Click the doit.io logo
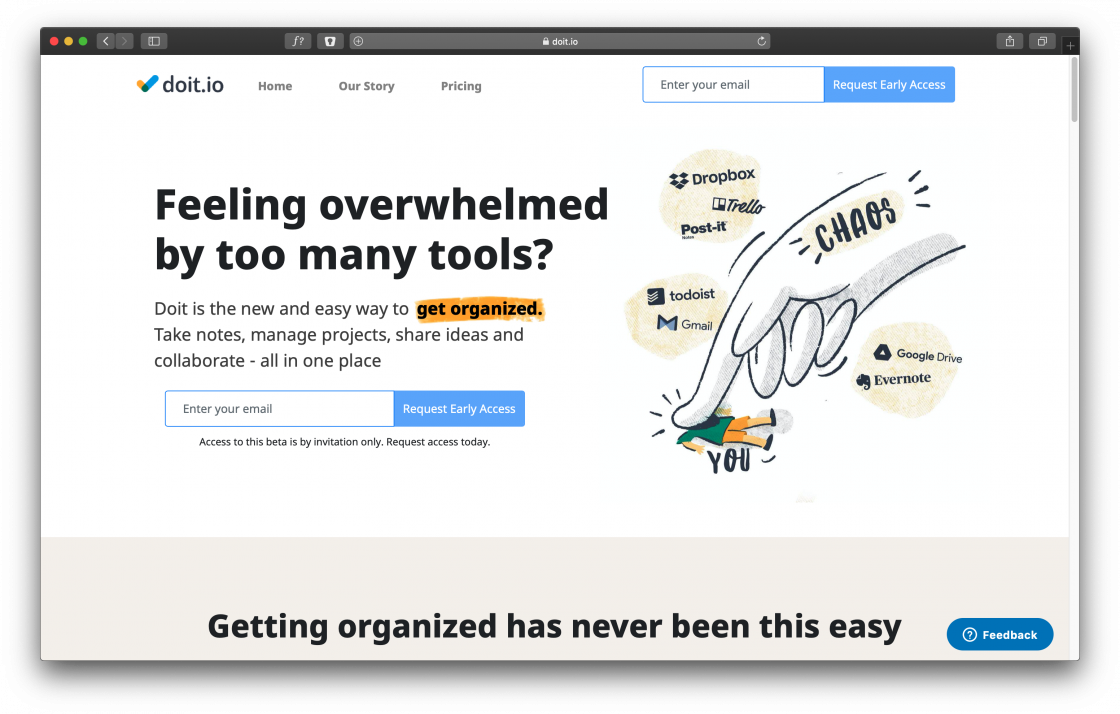This screenshot has width=1120, height=714. [180, 85]
